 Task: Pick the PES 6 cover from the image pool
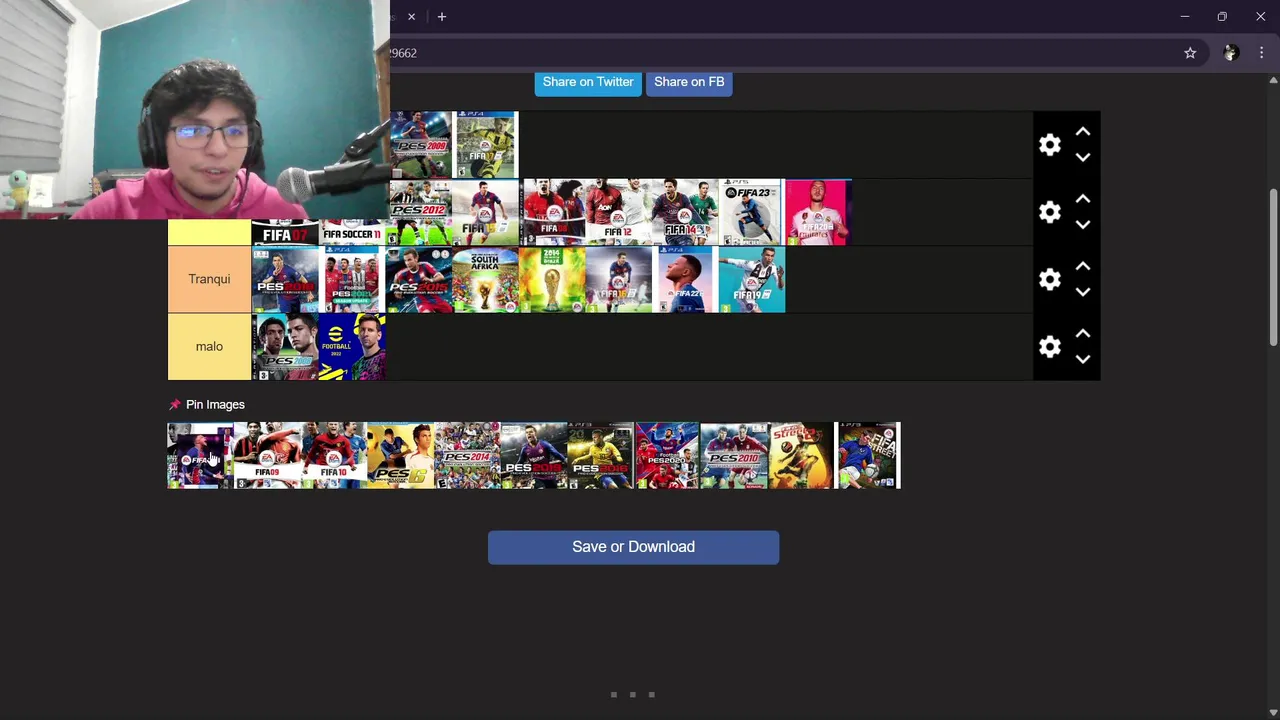pos(400,456)
